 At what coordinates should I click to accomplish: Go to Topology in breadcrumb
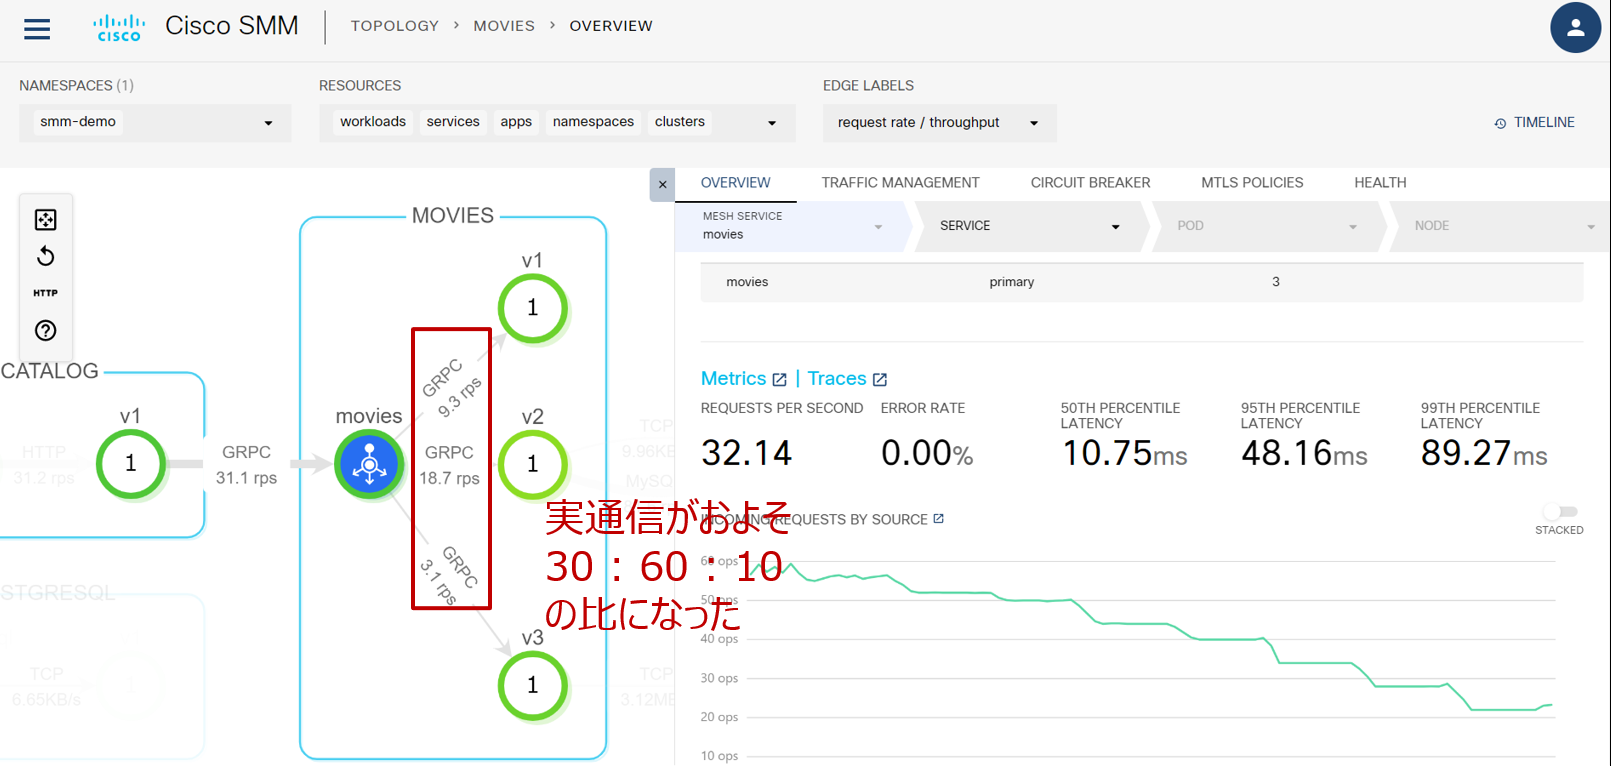point(394,26)
